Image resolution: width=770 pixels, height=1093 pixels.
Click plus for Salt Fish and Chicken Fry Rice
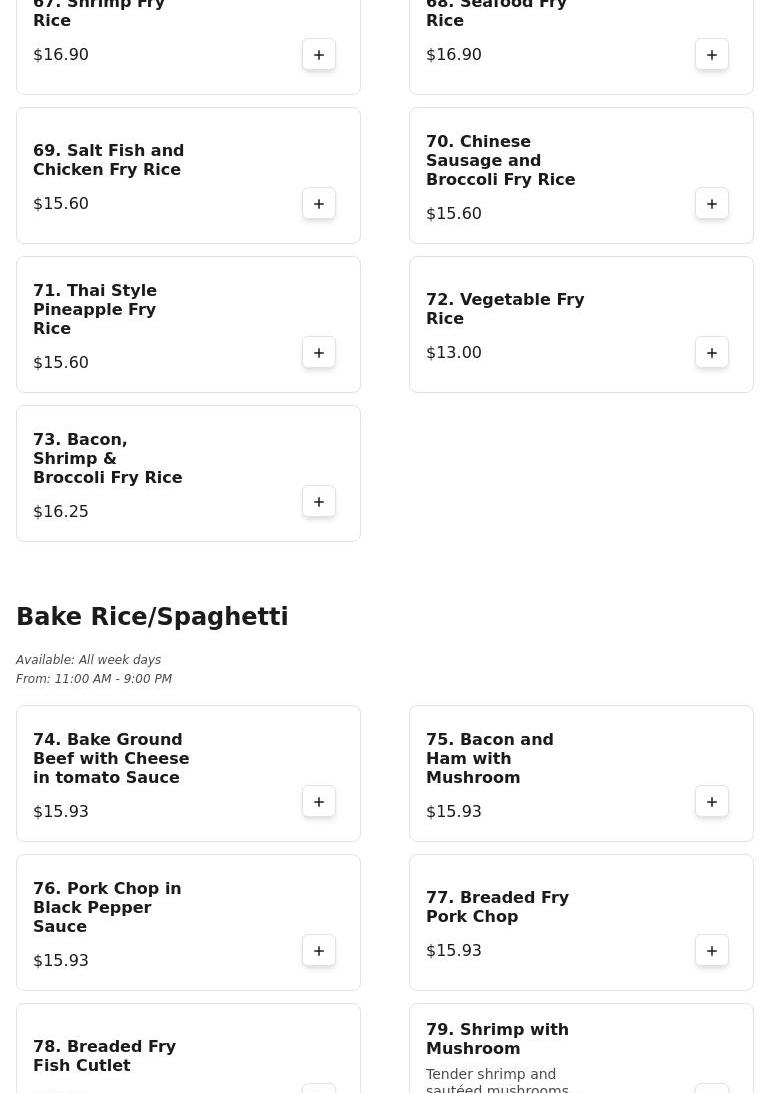(x=319, y=204)
